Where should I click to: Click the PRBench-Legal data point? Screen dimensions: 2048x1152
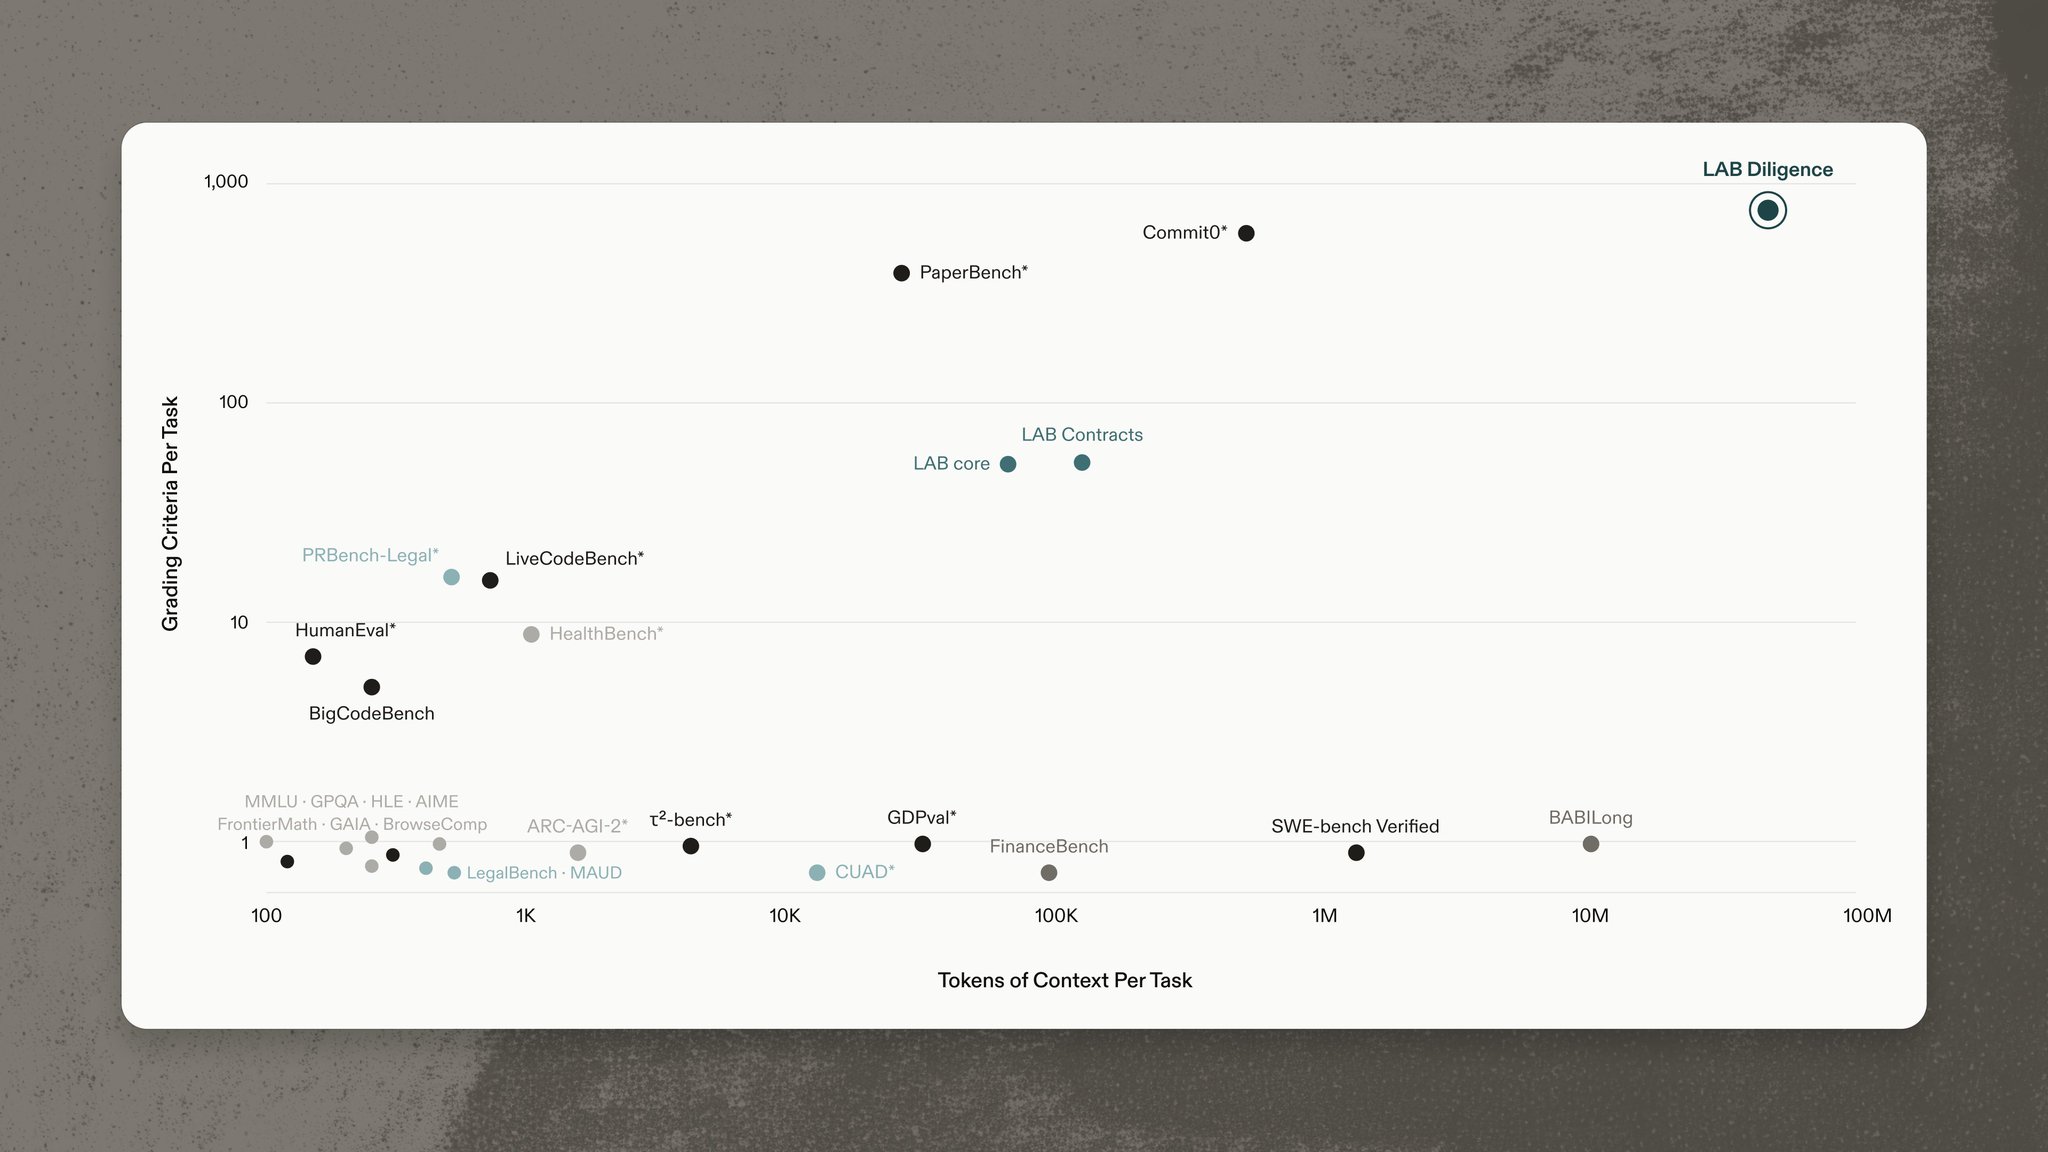coord(451,577)
